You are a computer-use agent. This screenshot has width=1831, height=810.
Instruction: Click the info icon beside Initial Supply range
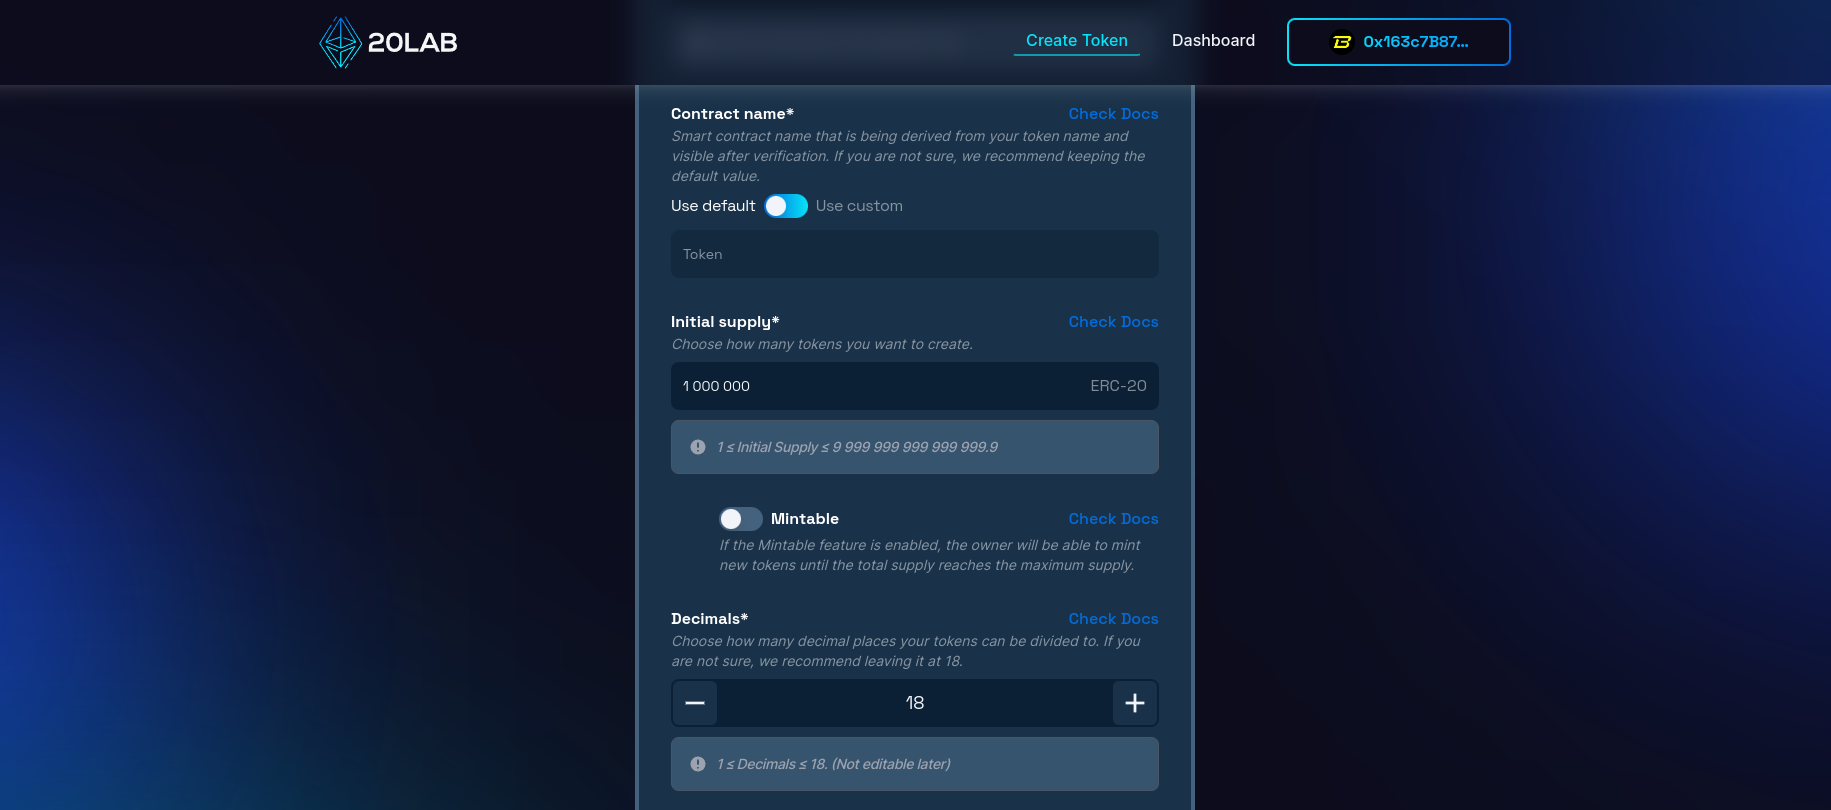(x=698, y=447)
